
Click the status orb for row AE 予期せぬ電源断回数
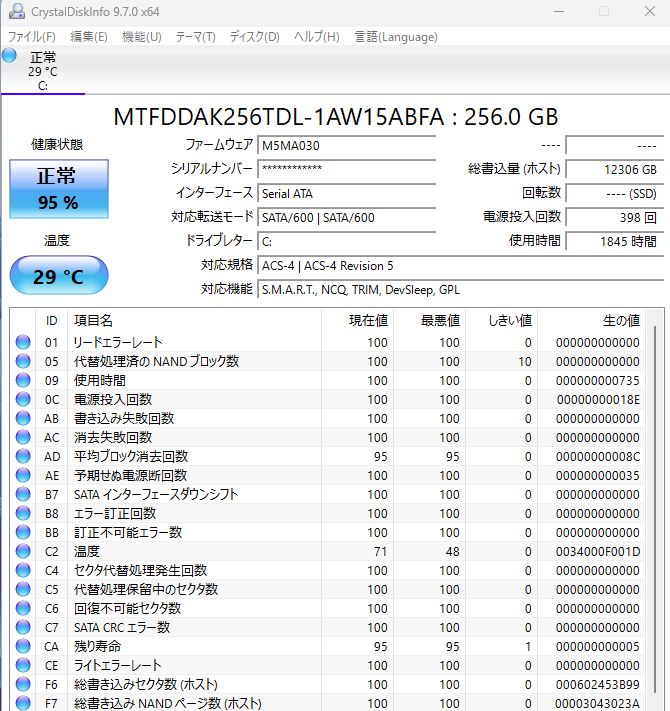point(23,475)
